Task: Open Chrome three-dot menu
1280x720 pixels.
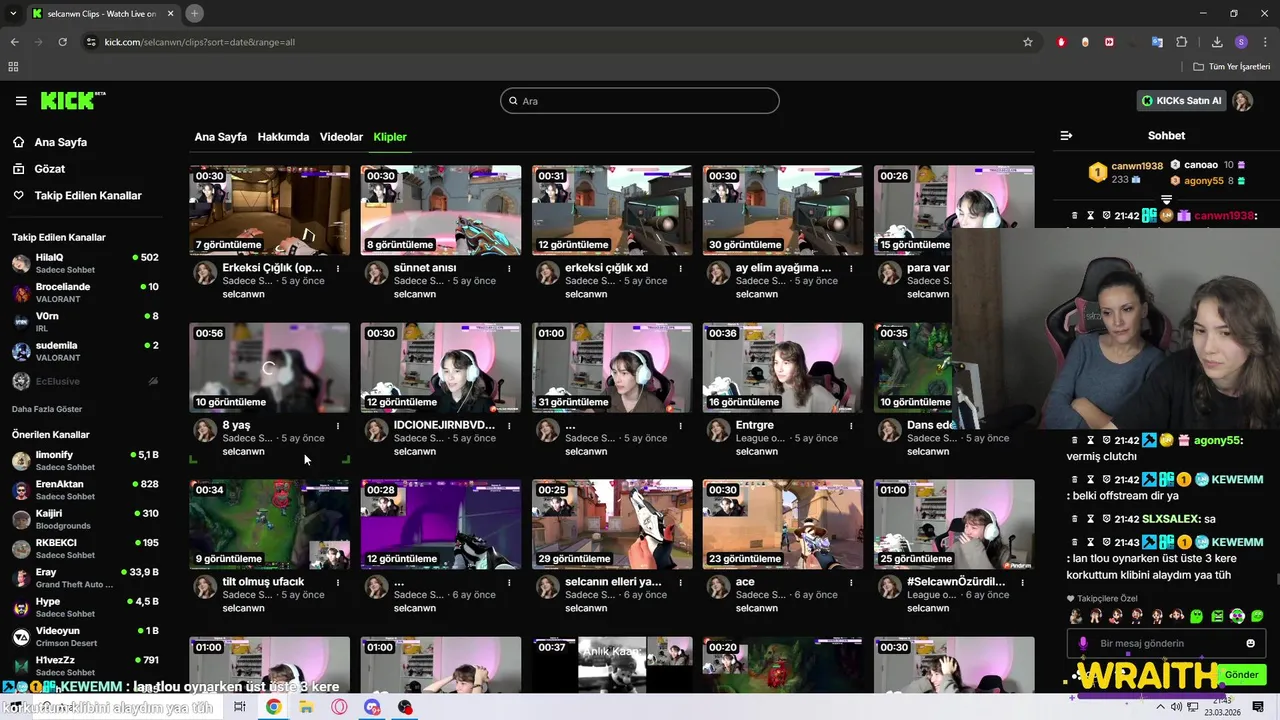Action: (1264, 42)
